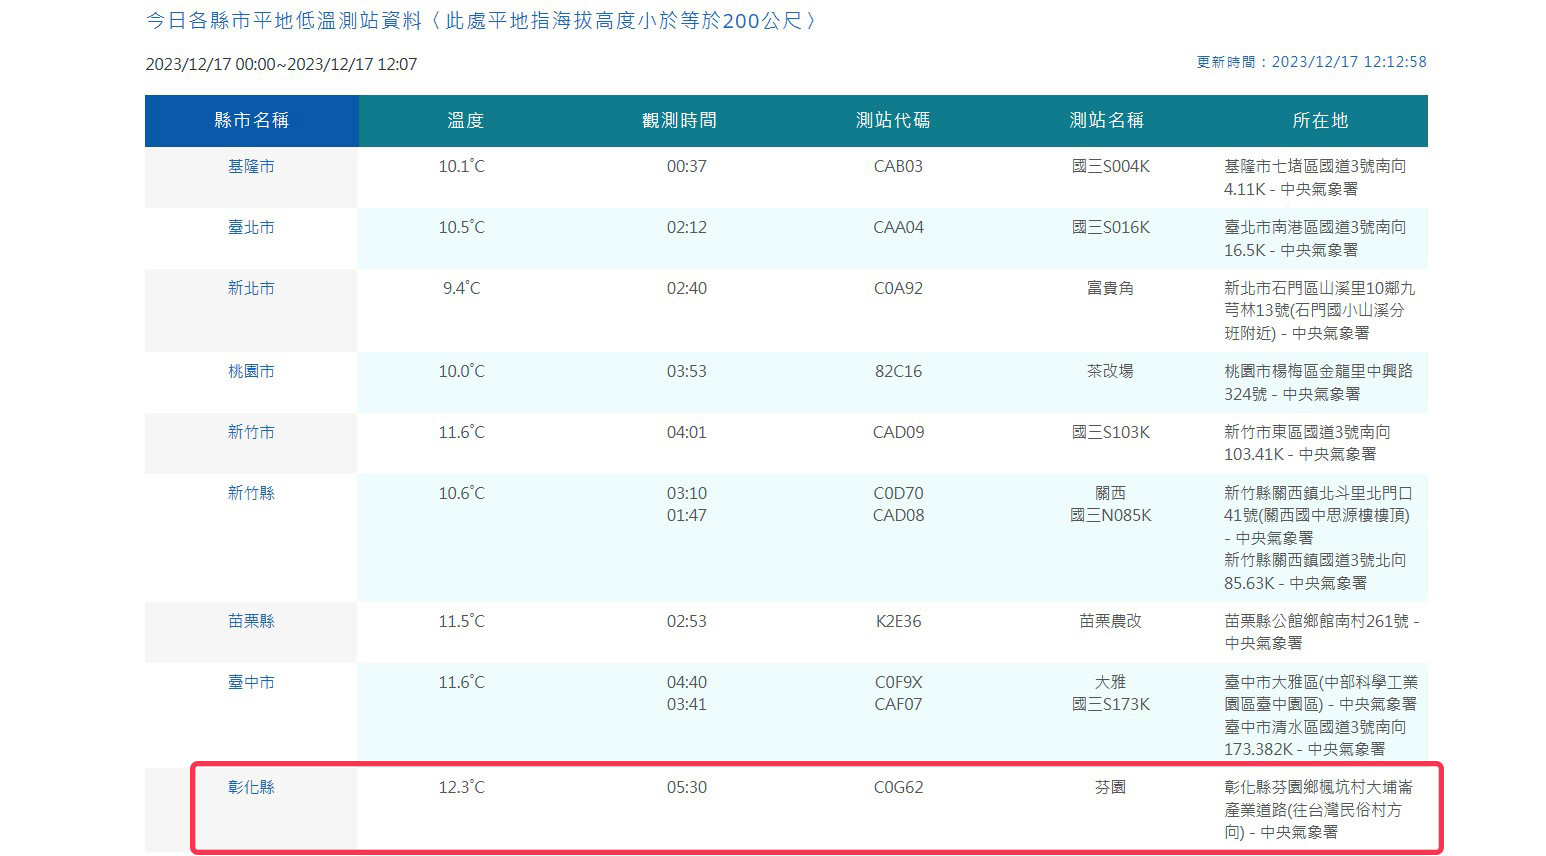
Task: Open the 新竹縣 county link
Action: tap(251, 494)
